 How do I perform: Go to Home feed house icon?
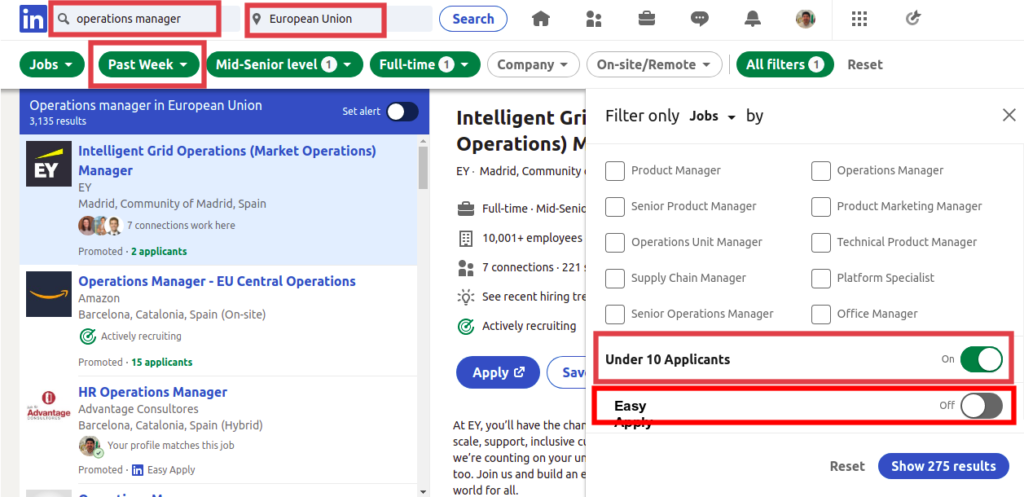(x=541, y=19)
